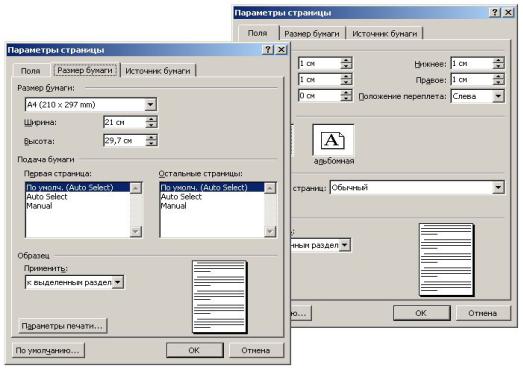Close the back Параметры страницы dialog

coord(508,12)
